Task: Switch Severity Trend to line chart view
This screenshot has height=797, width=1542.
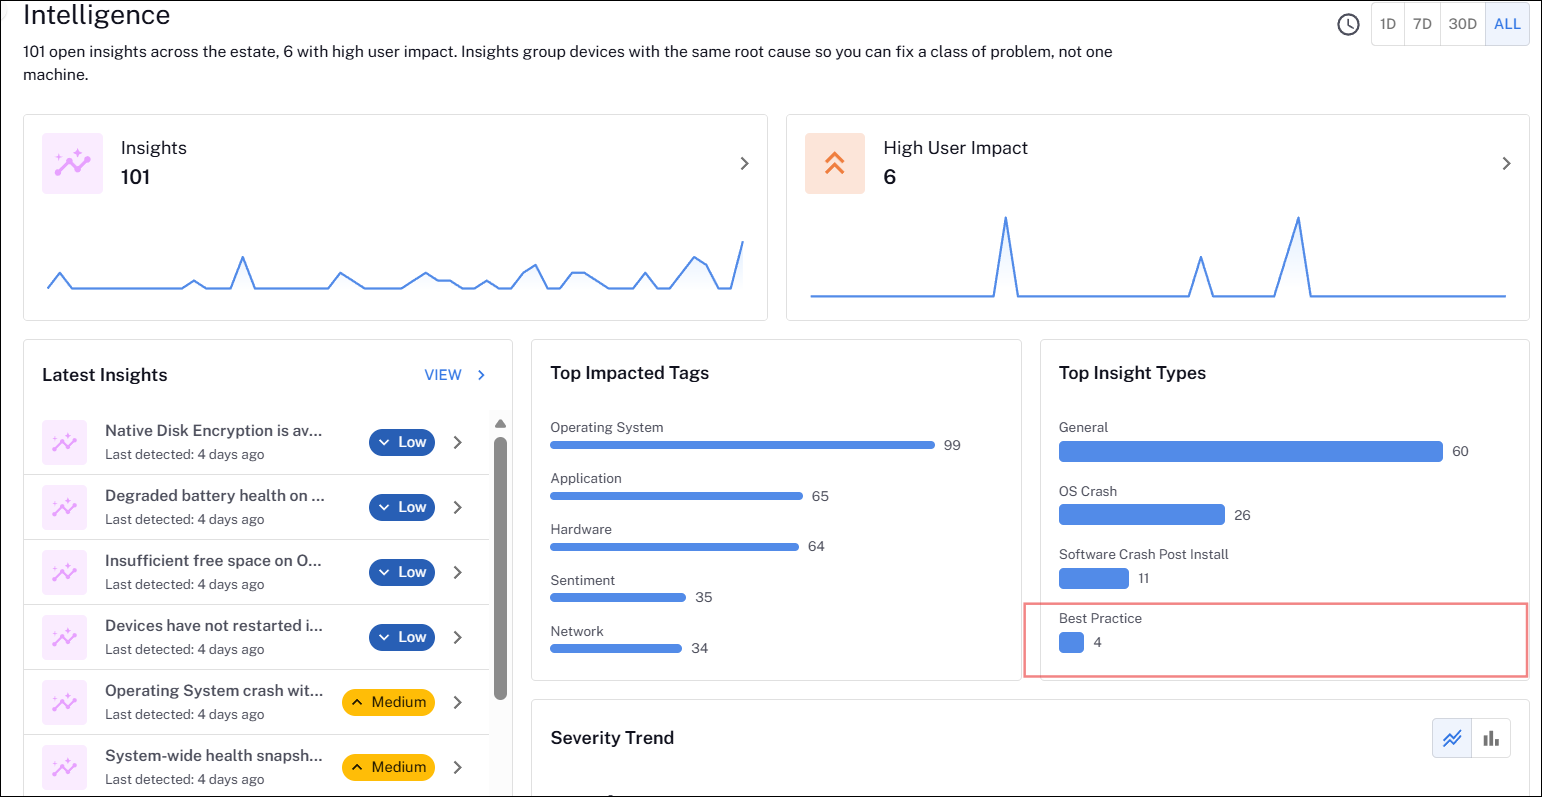Action: 1452,738
